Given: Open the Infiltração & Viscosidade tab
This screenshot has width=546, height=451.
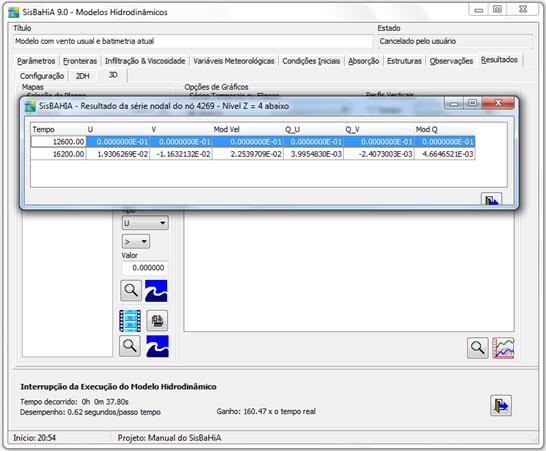Looking at the screenshot, I should [145, 61].
